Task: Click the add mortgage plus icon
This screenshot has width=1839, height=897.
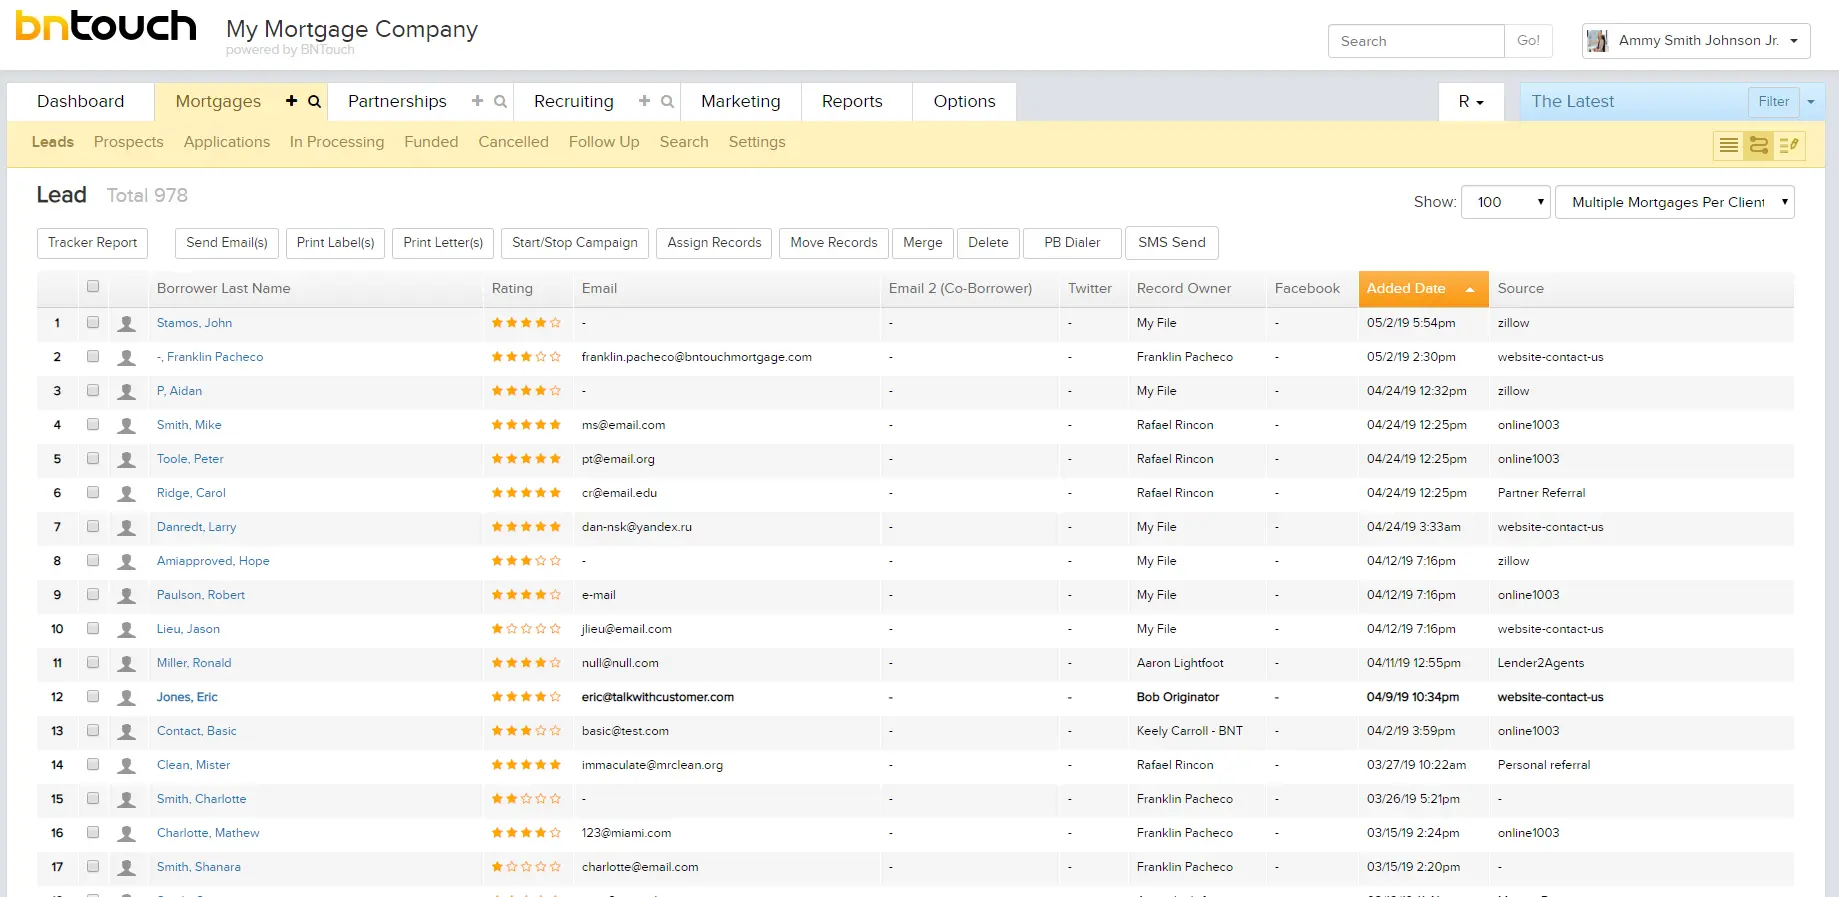Action: point(291,101)
